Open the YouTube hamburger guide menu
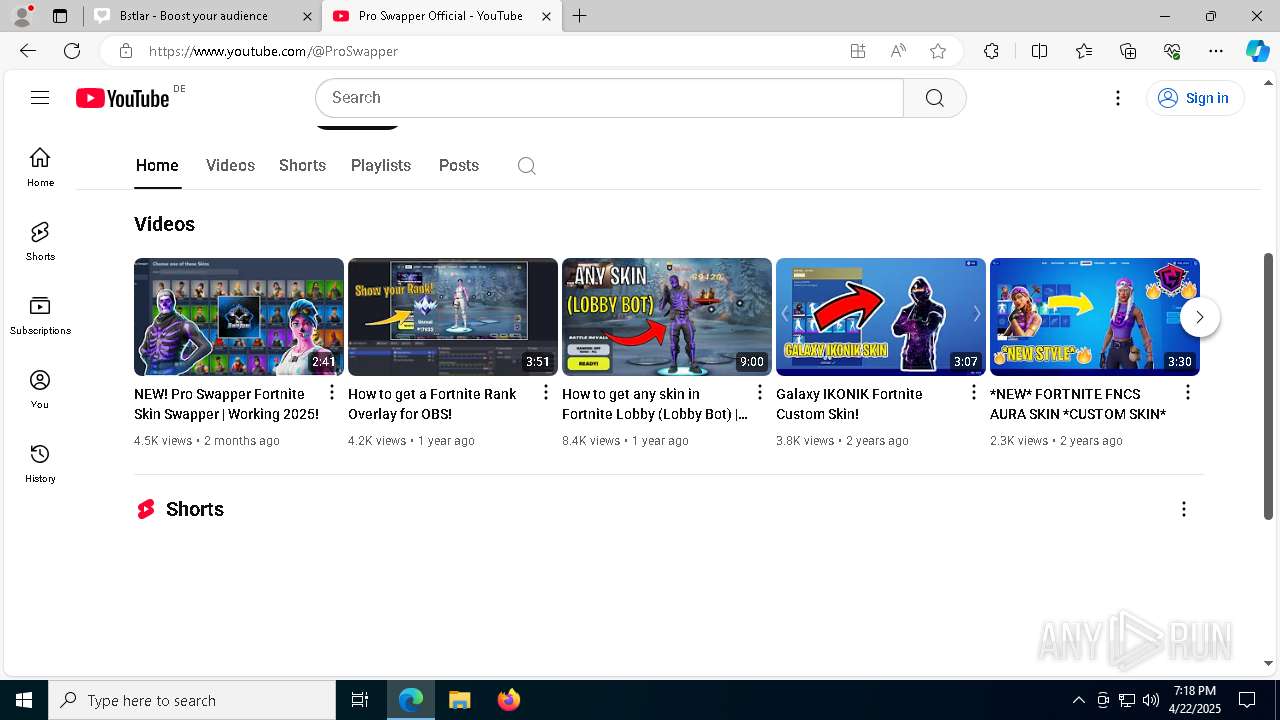Image resolution: width=1280 pixels, height=720 pixels. (40, 97)
